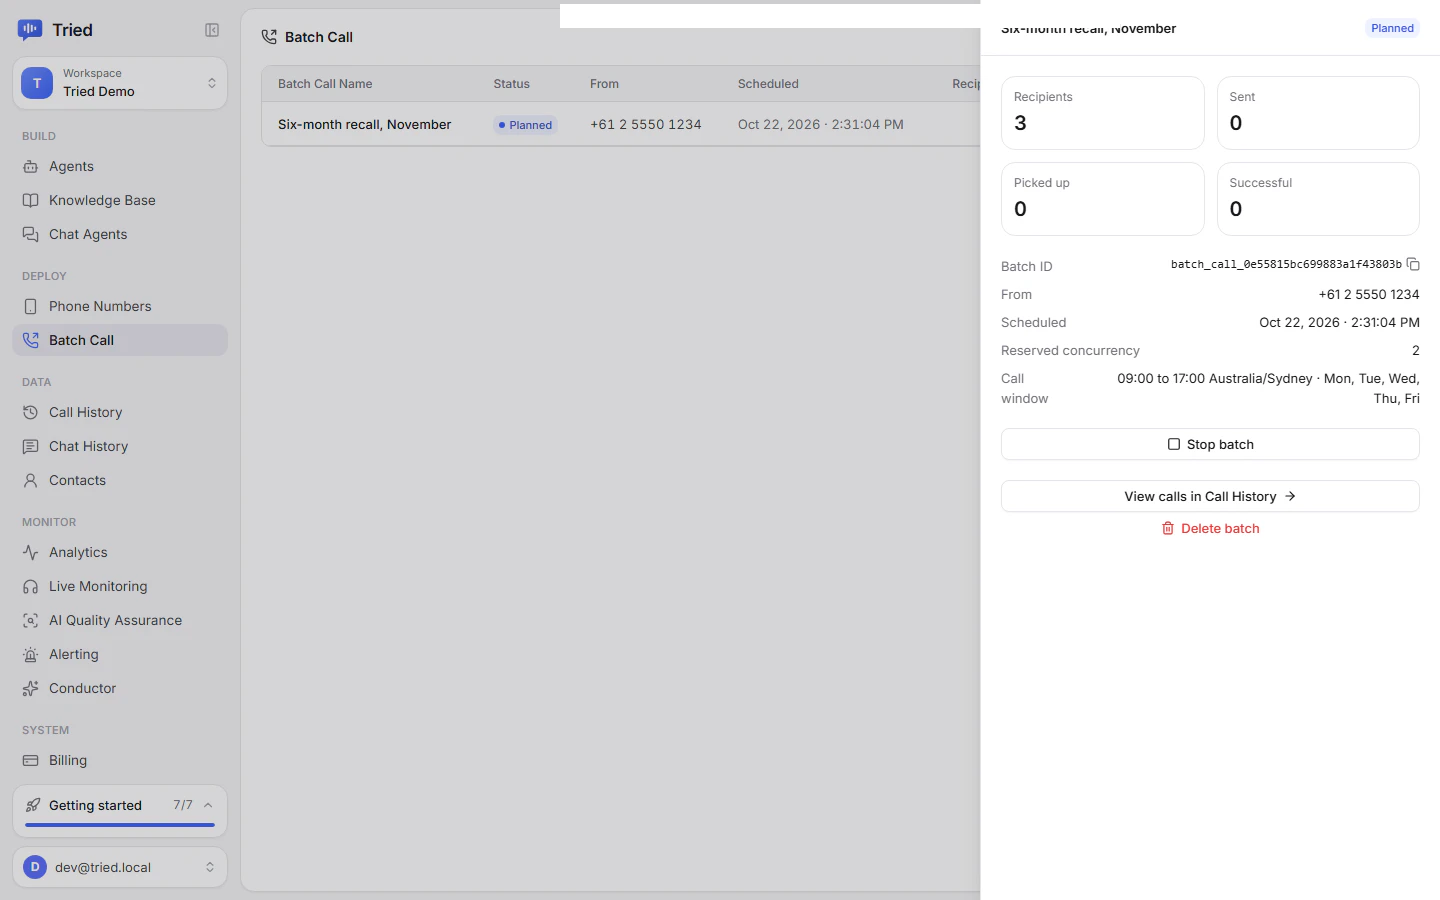Open Knowledge Base section
This screenshot has height=900, width=1440.
pos(120,200)
